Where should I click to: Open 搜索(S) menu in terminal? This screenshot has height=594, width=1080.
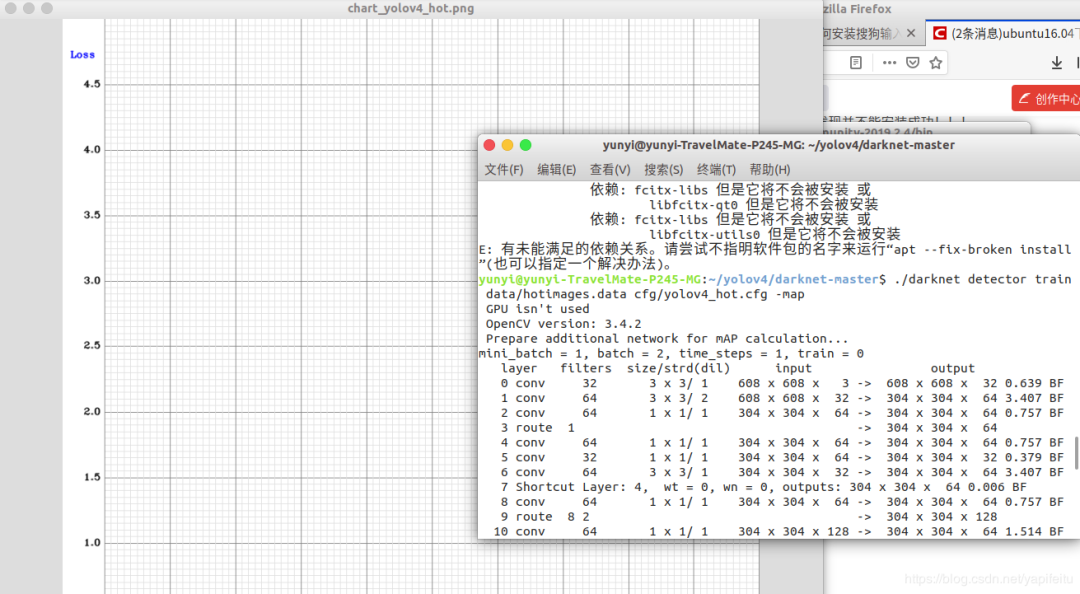coord(663,169)
